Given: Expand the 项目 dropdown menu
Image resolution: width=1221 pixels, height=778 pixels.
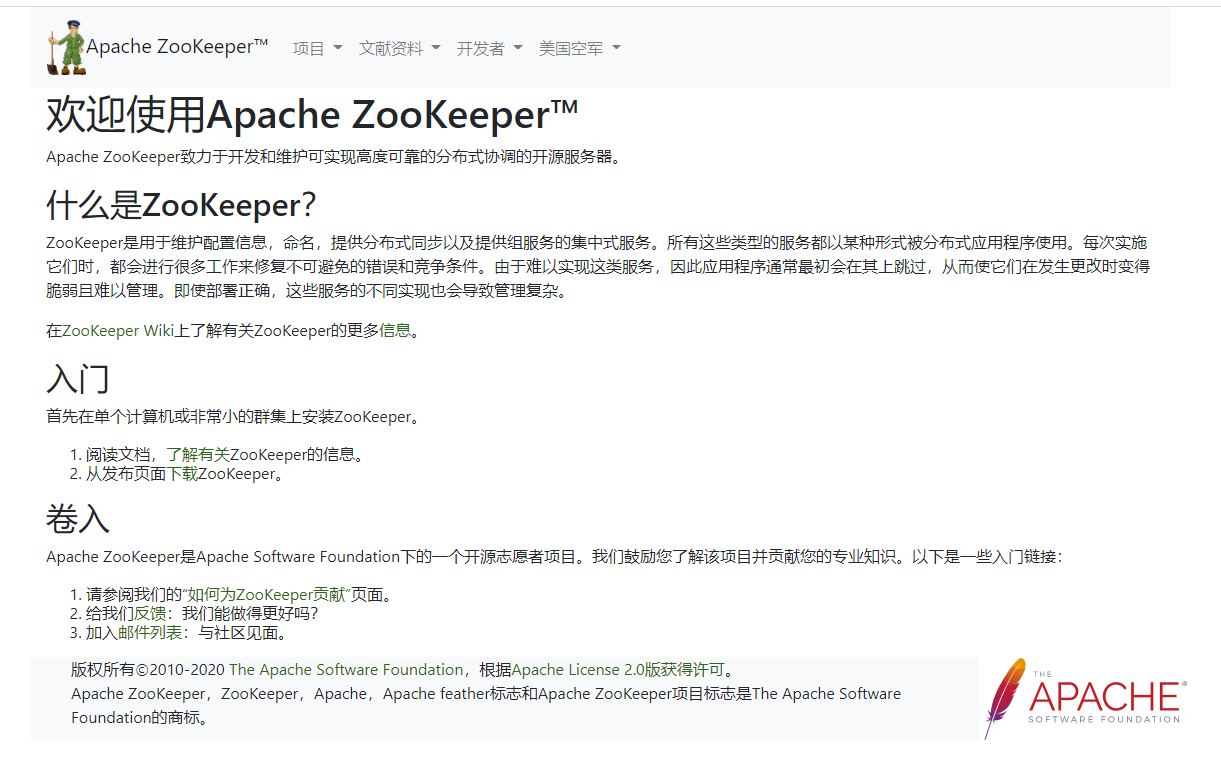Looking at the screenshot, I should coord(317,48).
